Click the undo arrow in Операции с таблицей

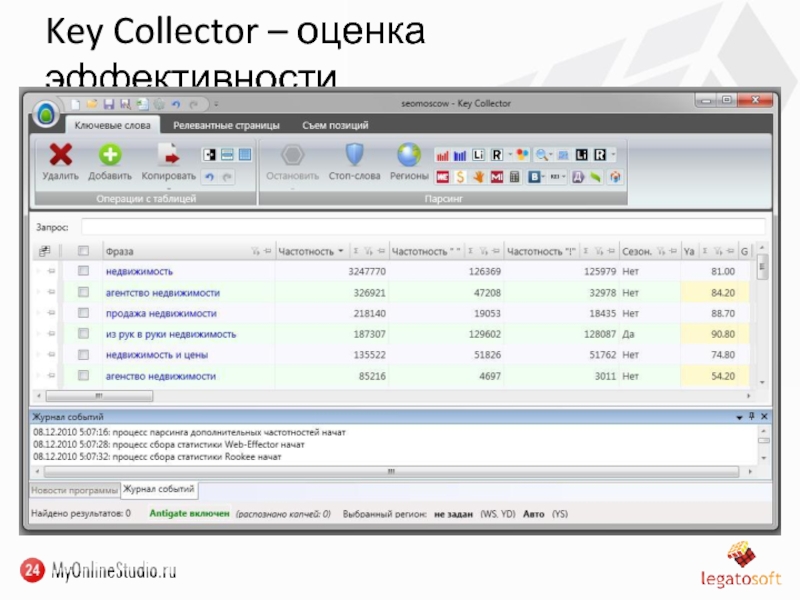(209, 177)
